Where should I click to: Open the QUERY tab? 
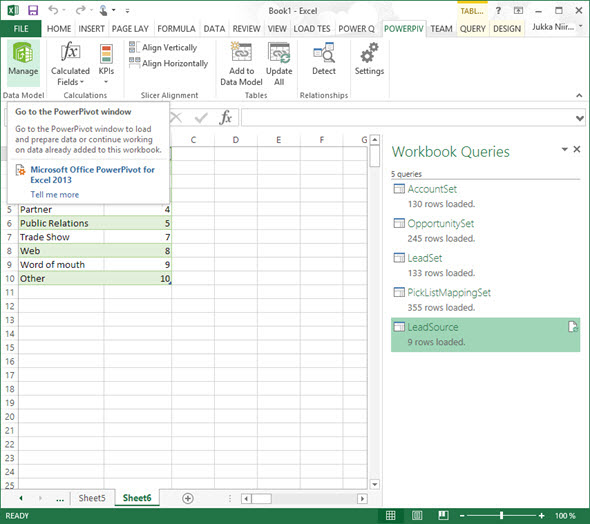point(473,29)
